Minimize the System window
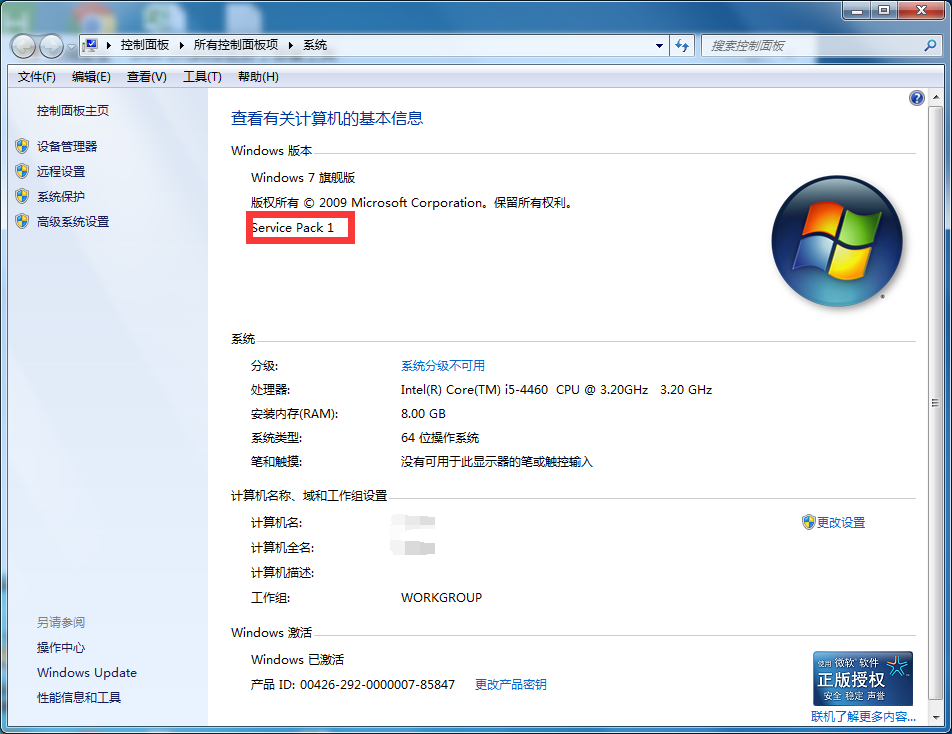The height and width of the screenshot is (734, 952). [x=857, y=10]
